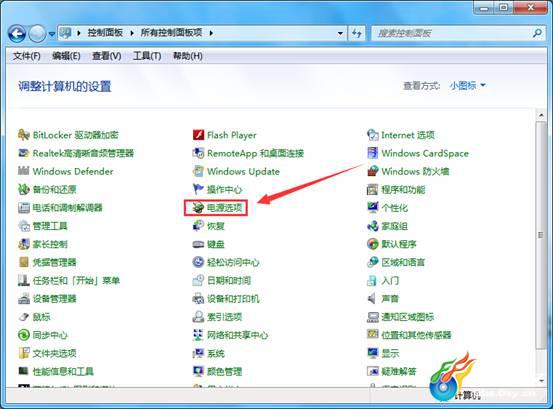
Task: Click the 默认程序 icon
Action: [x=373, y=244]
